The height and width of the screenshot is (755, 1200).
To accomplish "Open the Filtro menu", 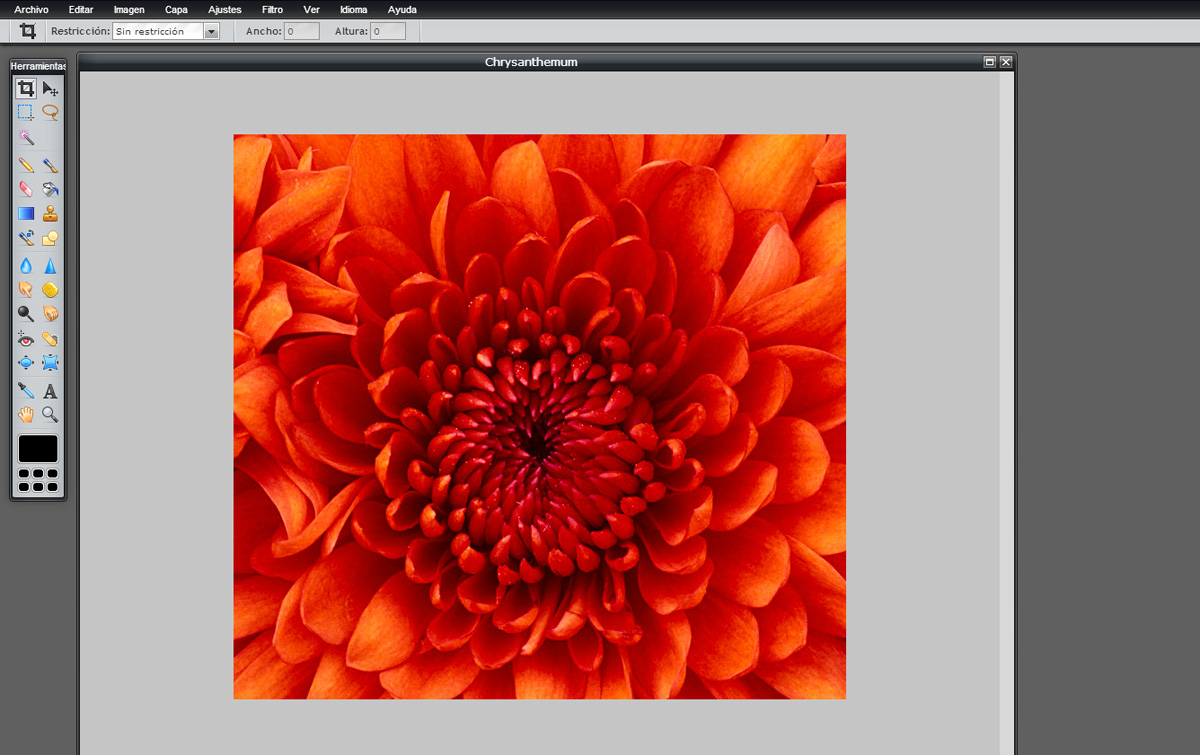I will (272, 9).
